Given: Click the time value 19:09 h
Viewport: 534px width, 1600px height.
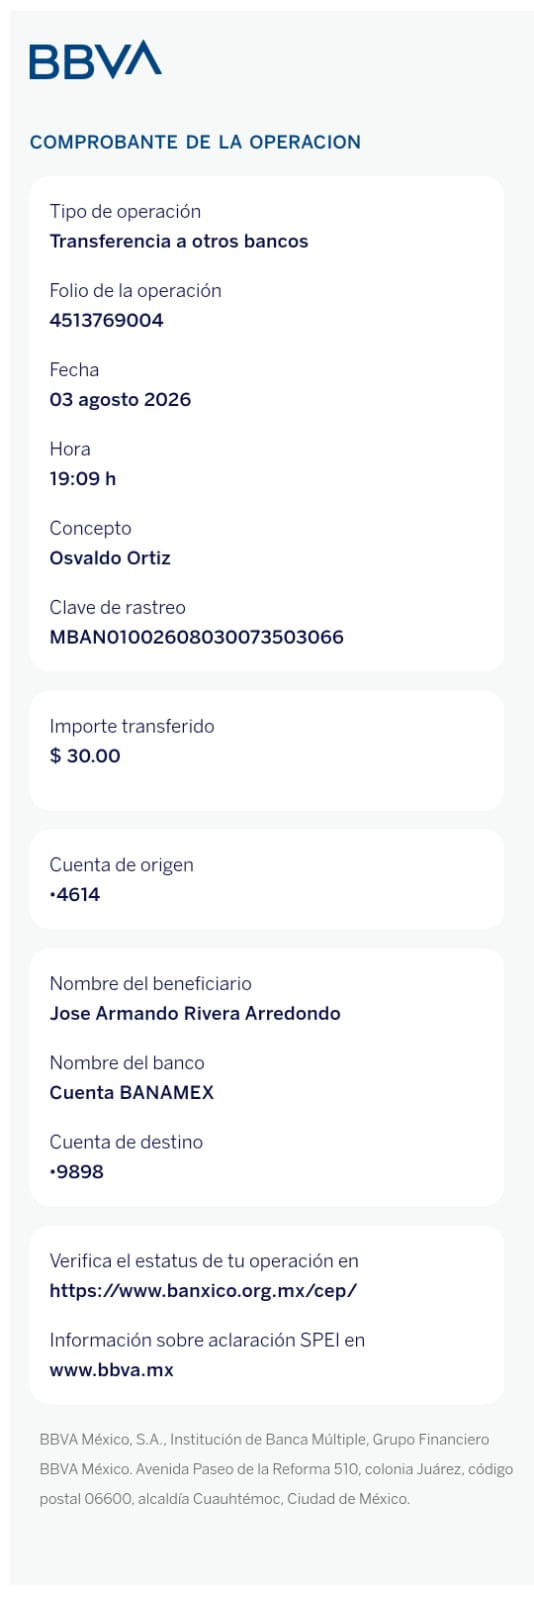Looking at the screenshot, I should [82, 479].
